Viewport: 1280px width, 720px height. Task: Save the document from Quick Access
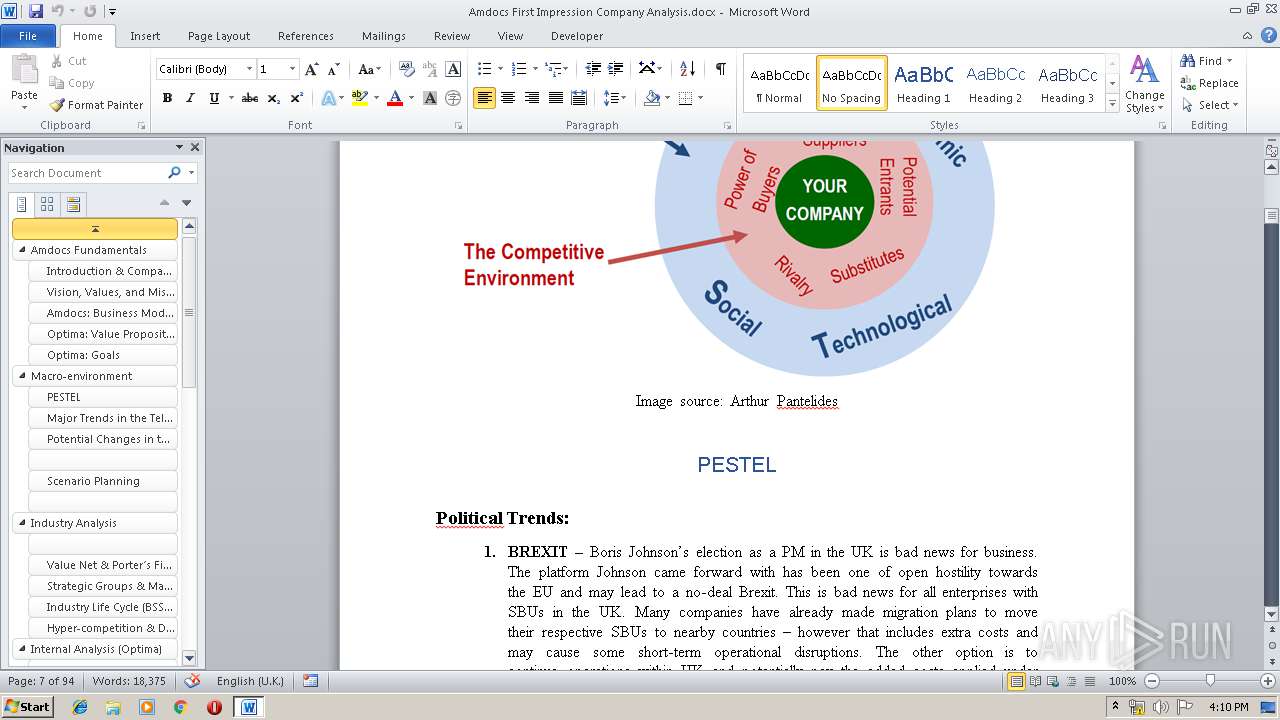(x=37, y=11)
